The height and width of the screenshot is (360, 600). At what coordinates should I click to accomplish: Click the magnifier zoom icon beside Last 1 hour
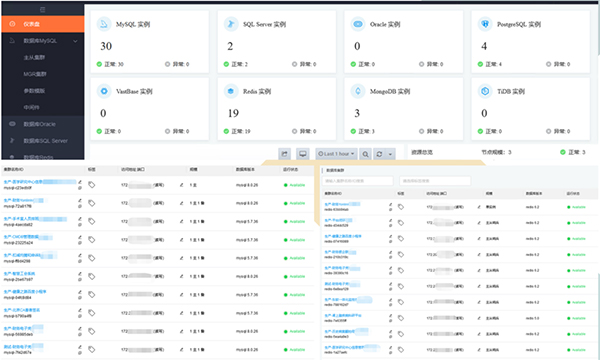(365, 154)
